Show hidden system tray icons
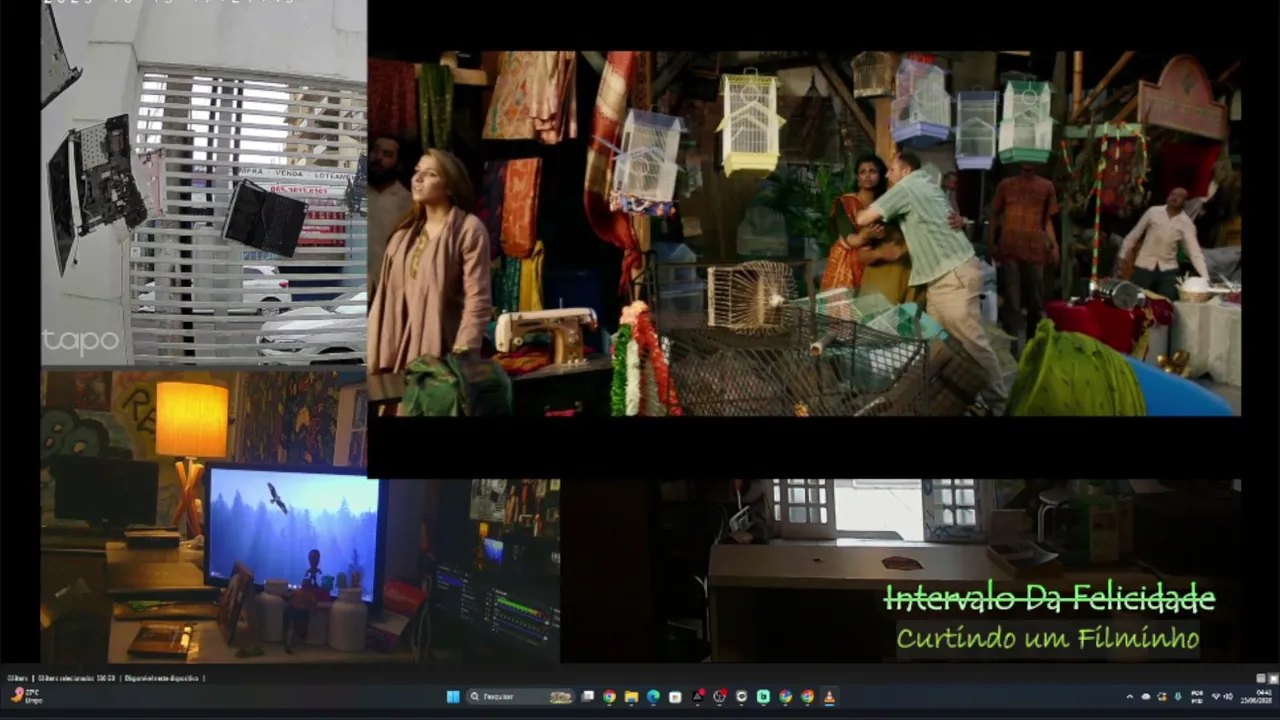The width and height of the screenshot is (1280, 720). (1130, 697)
